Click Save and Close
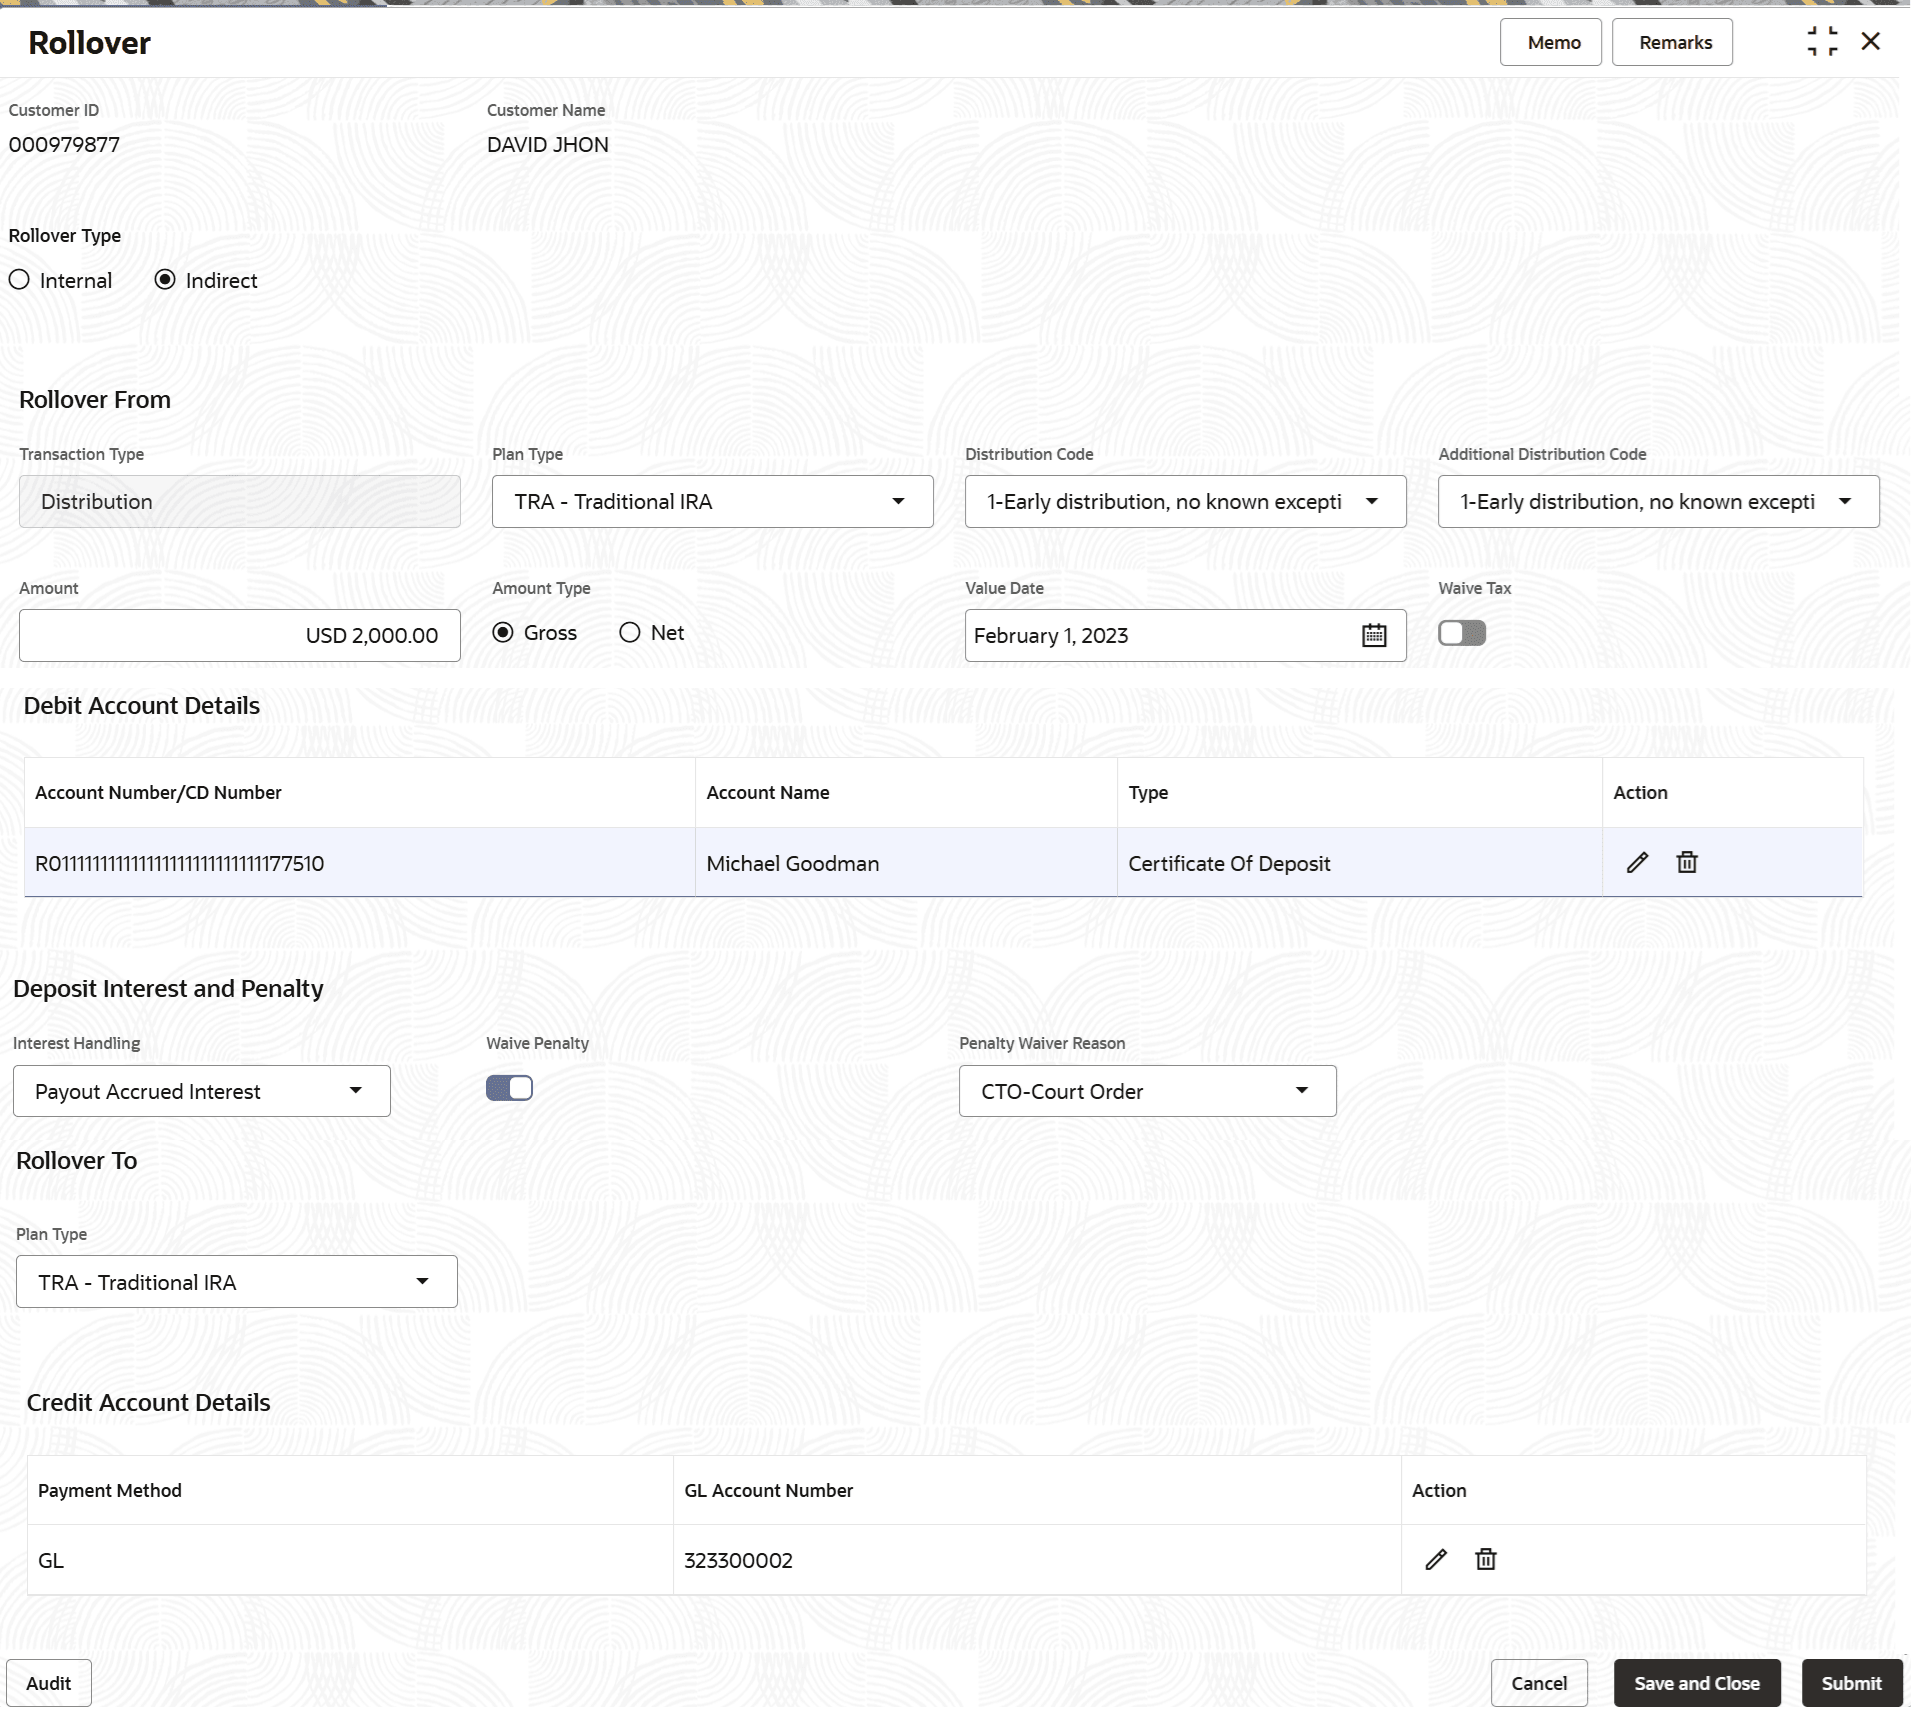The width and height of the screenshot is (1911, 1709). point(1697,1683)
